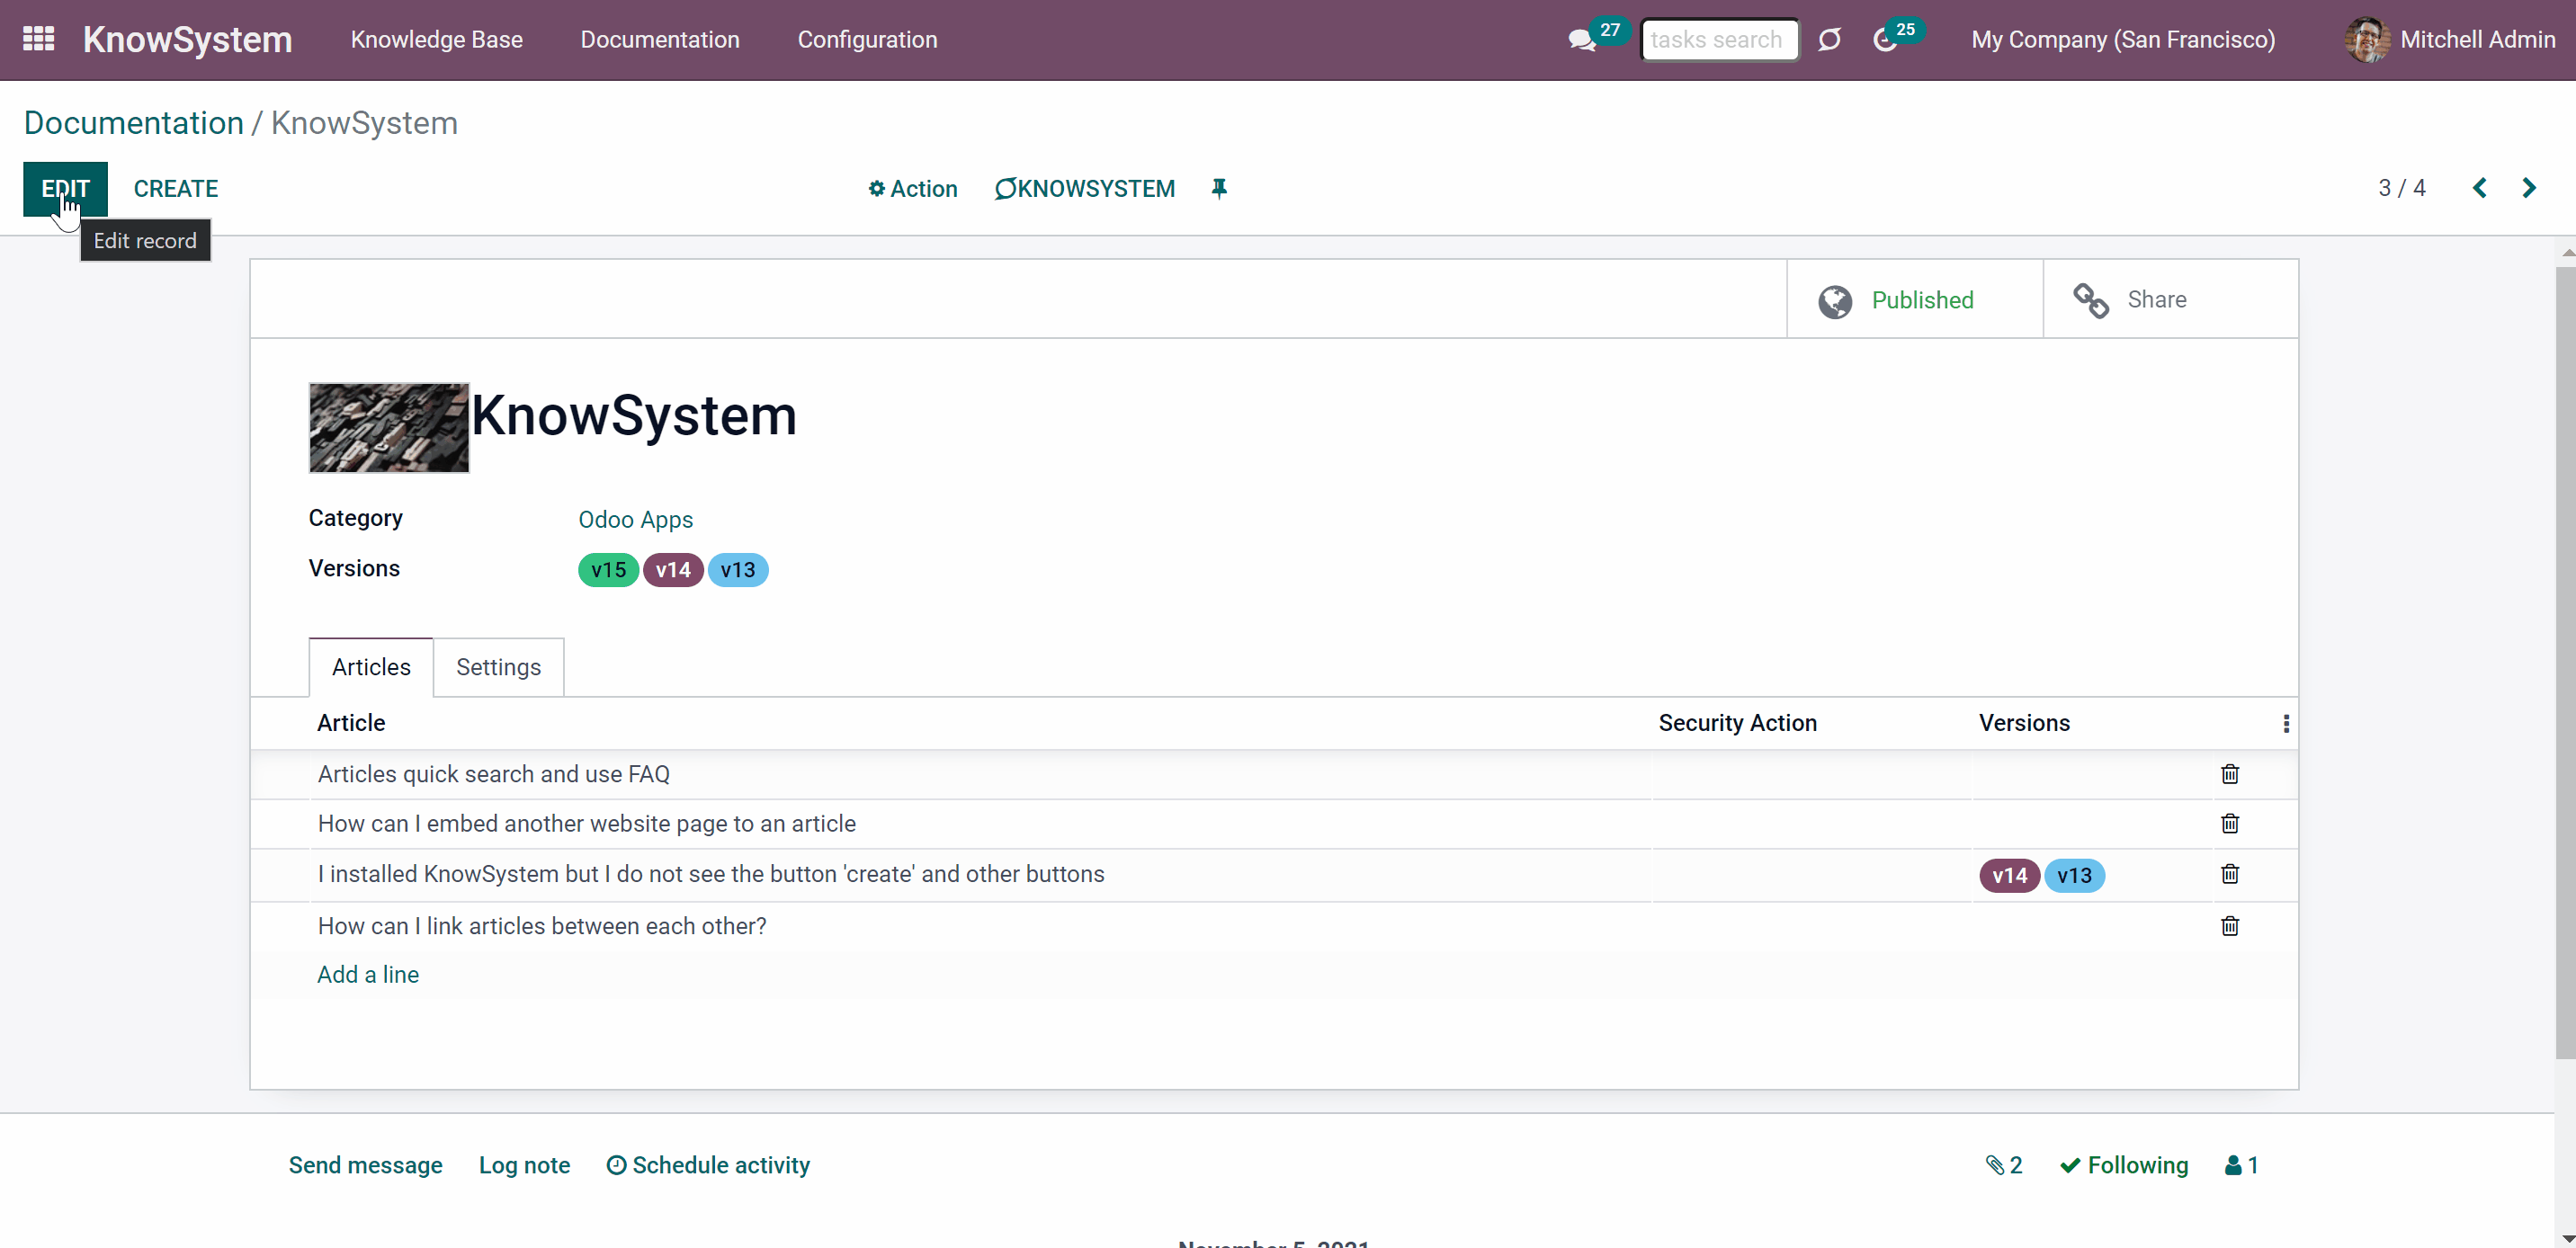Click Send message in chatter
The height and width of the screenshot is (1248, 2576).
coord(365,1165)
